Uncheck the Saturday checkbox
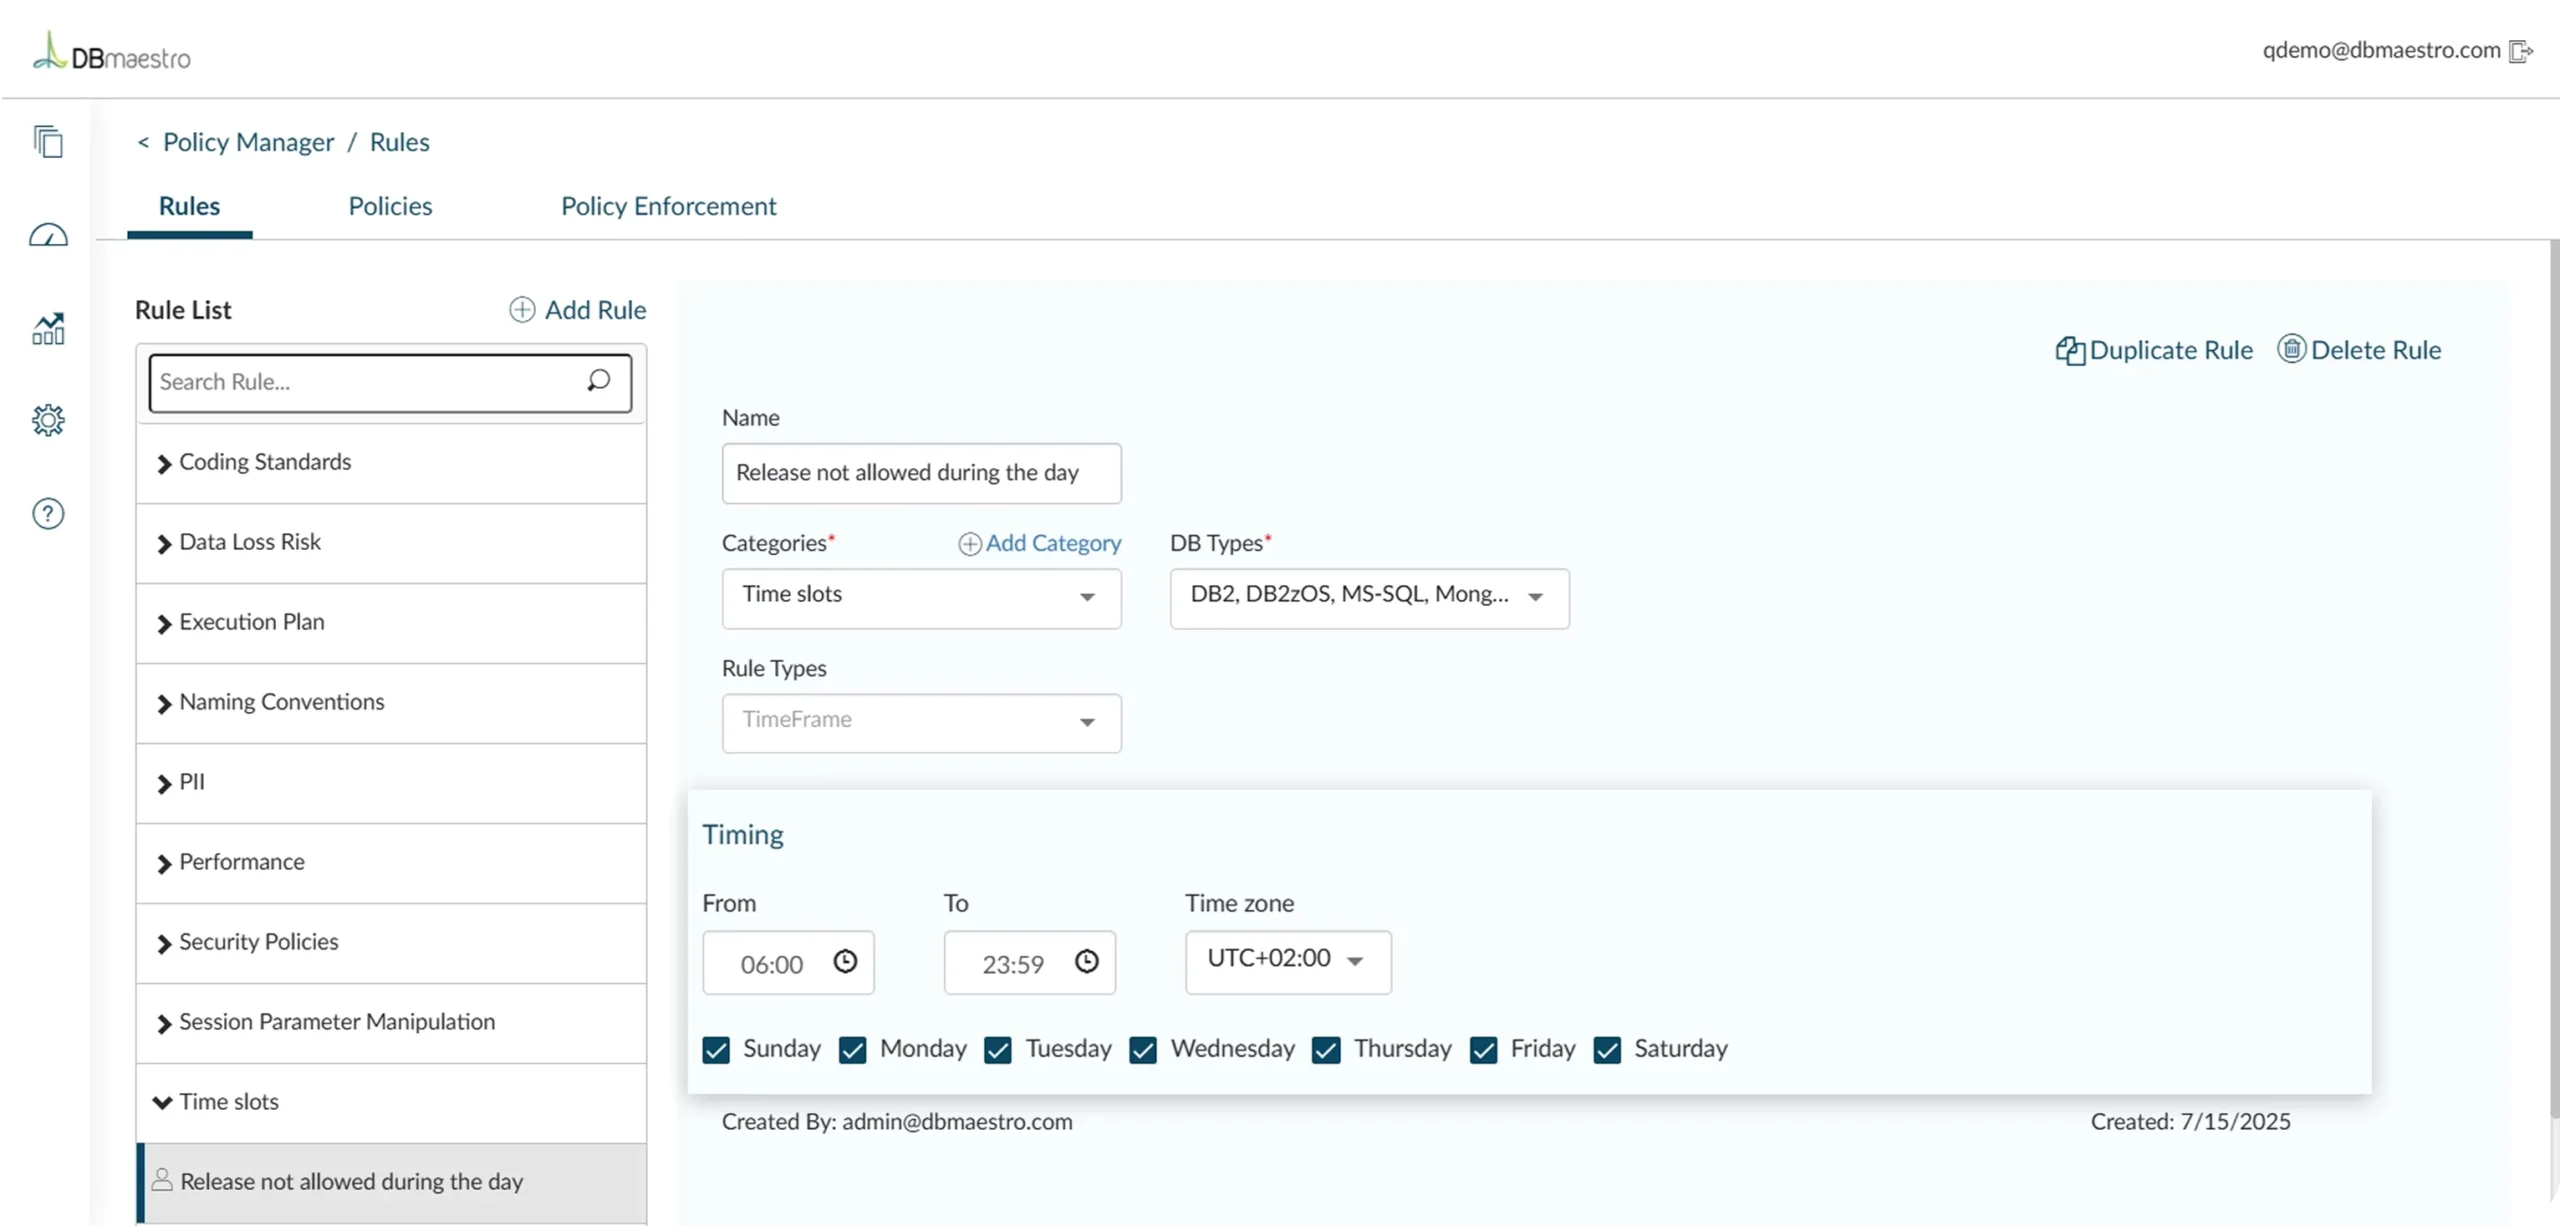 [1607, 1050]
